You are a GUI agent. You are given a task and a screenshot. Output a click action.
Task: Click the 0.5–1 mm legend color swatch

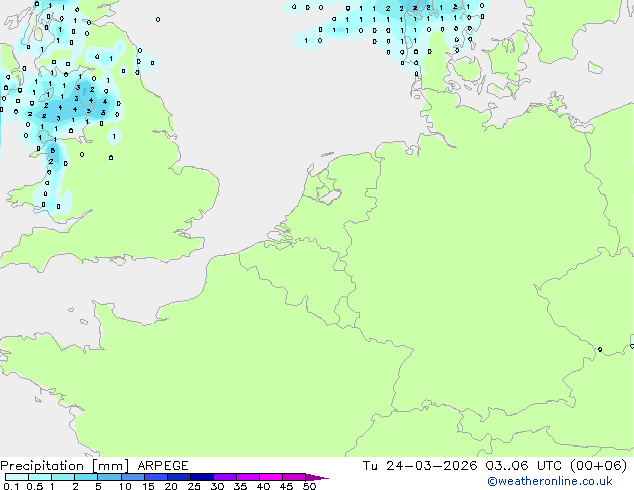pyautogui.click(x=40, y=477)
